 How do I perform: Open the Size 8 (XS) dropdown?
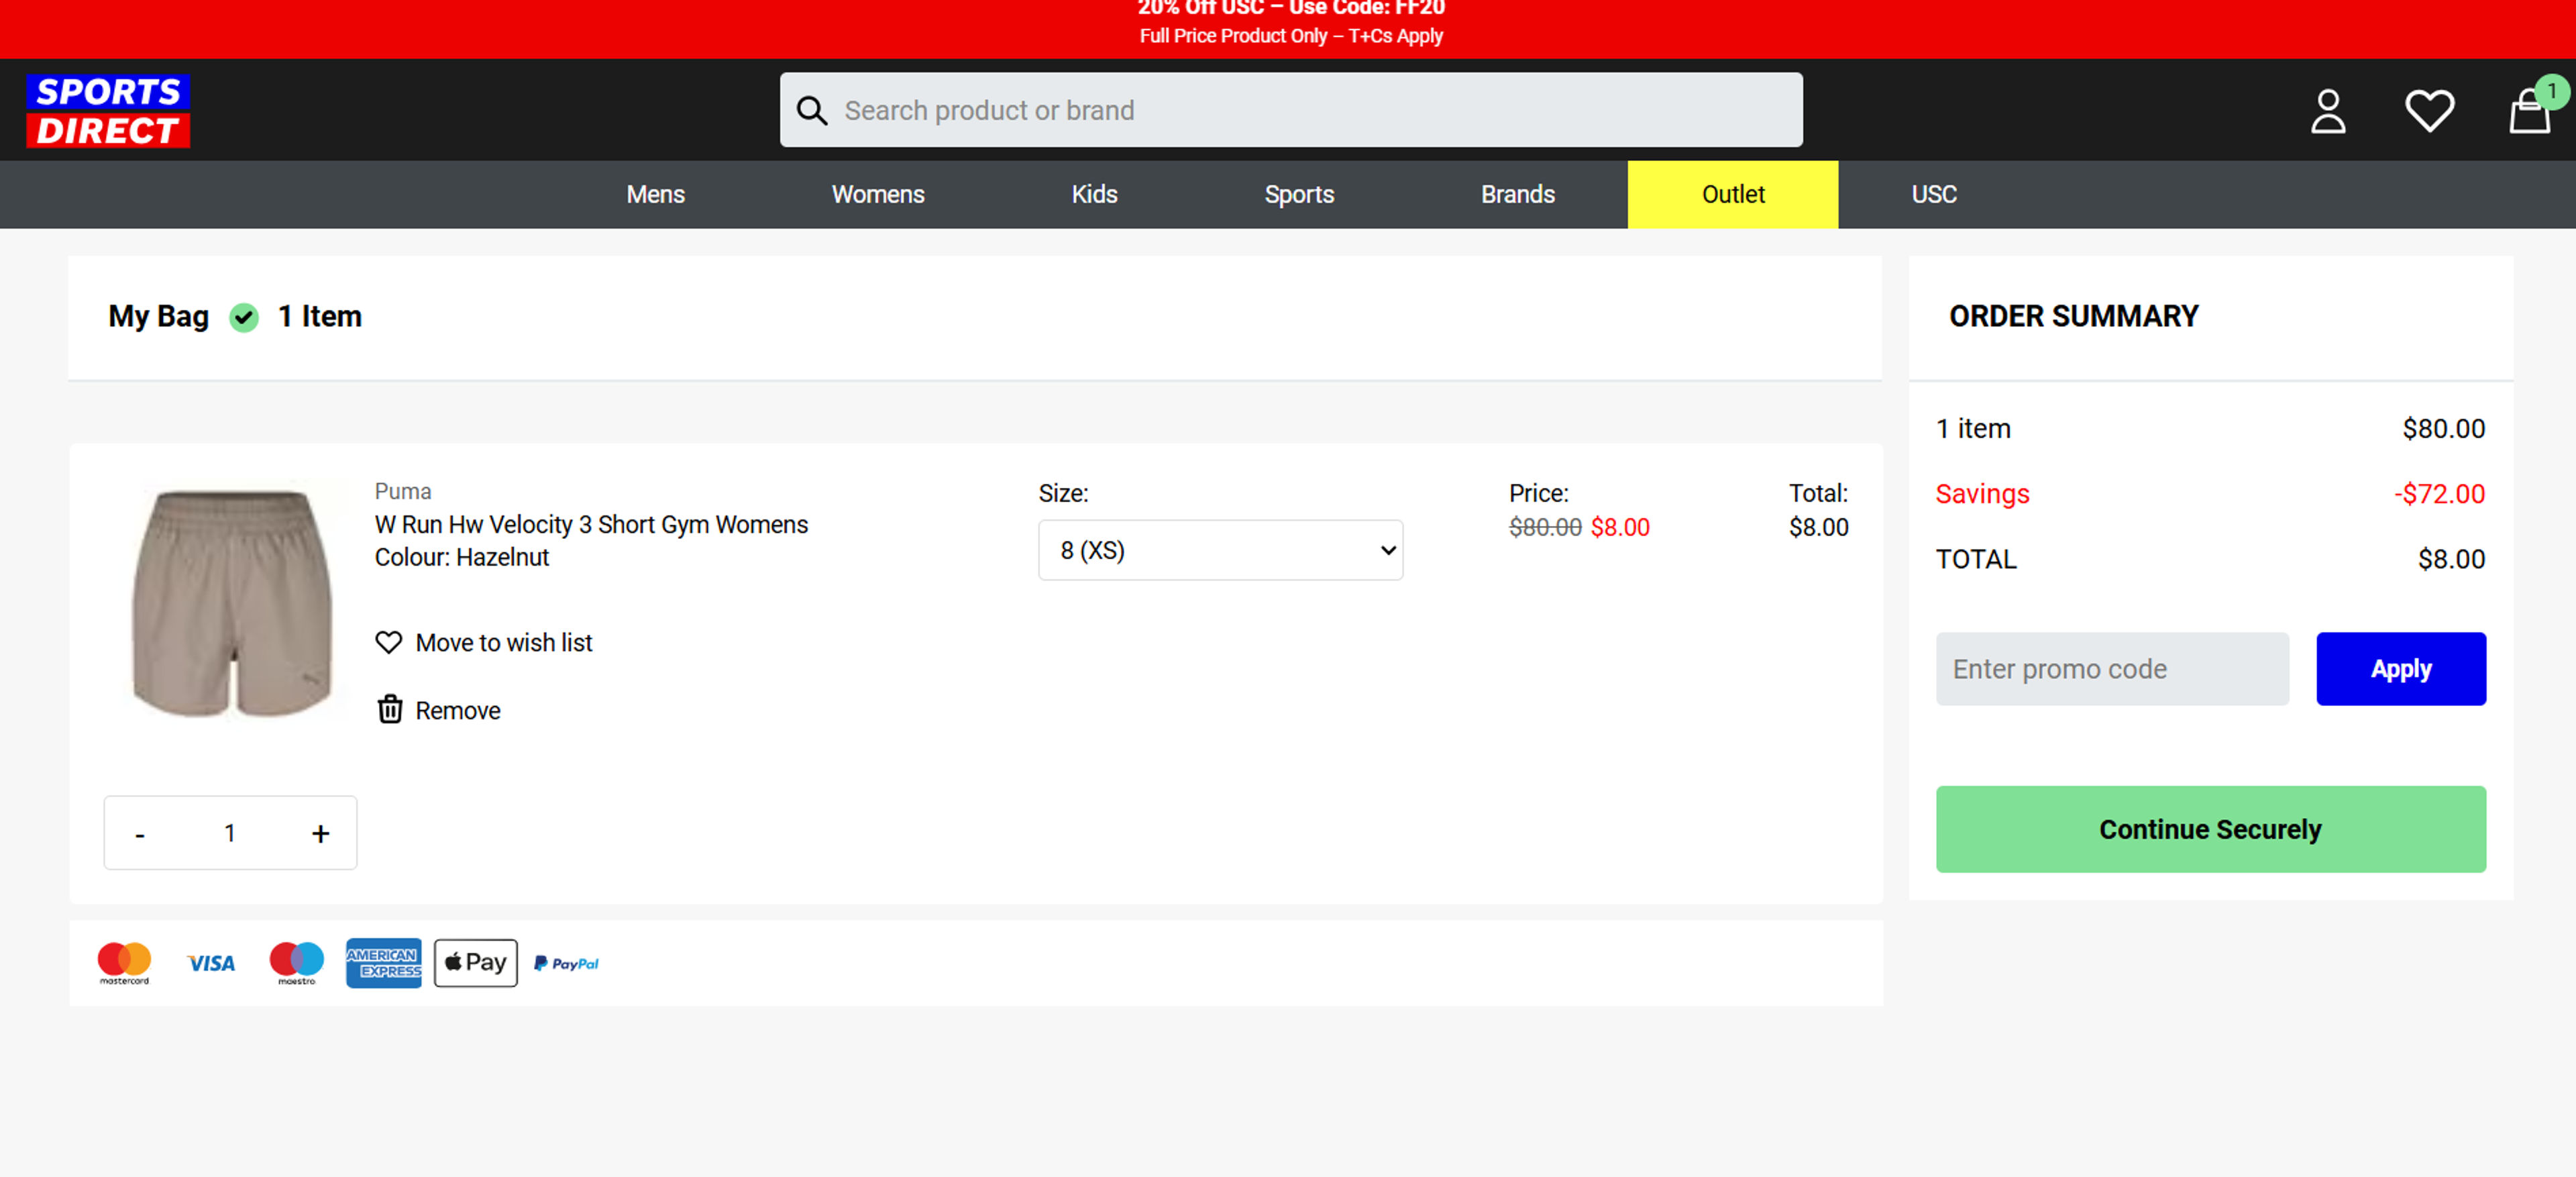click(1220, 550)
